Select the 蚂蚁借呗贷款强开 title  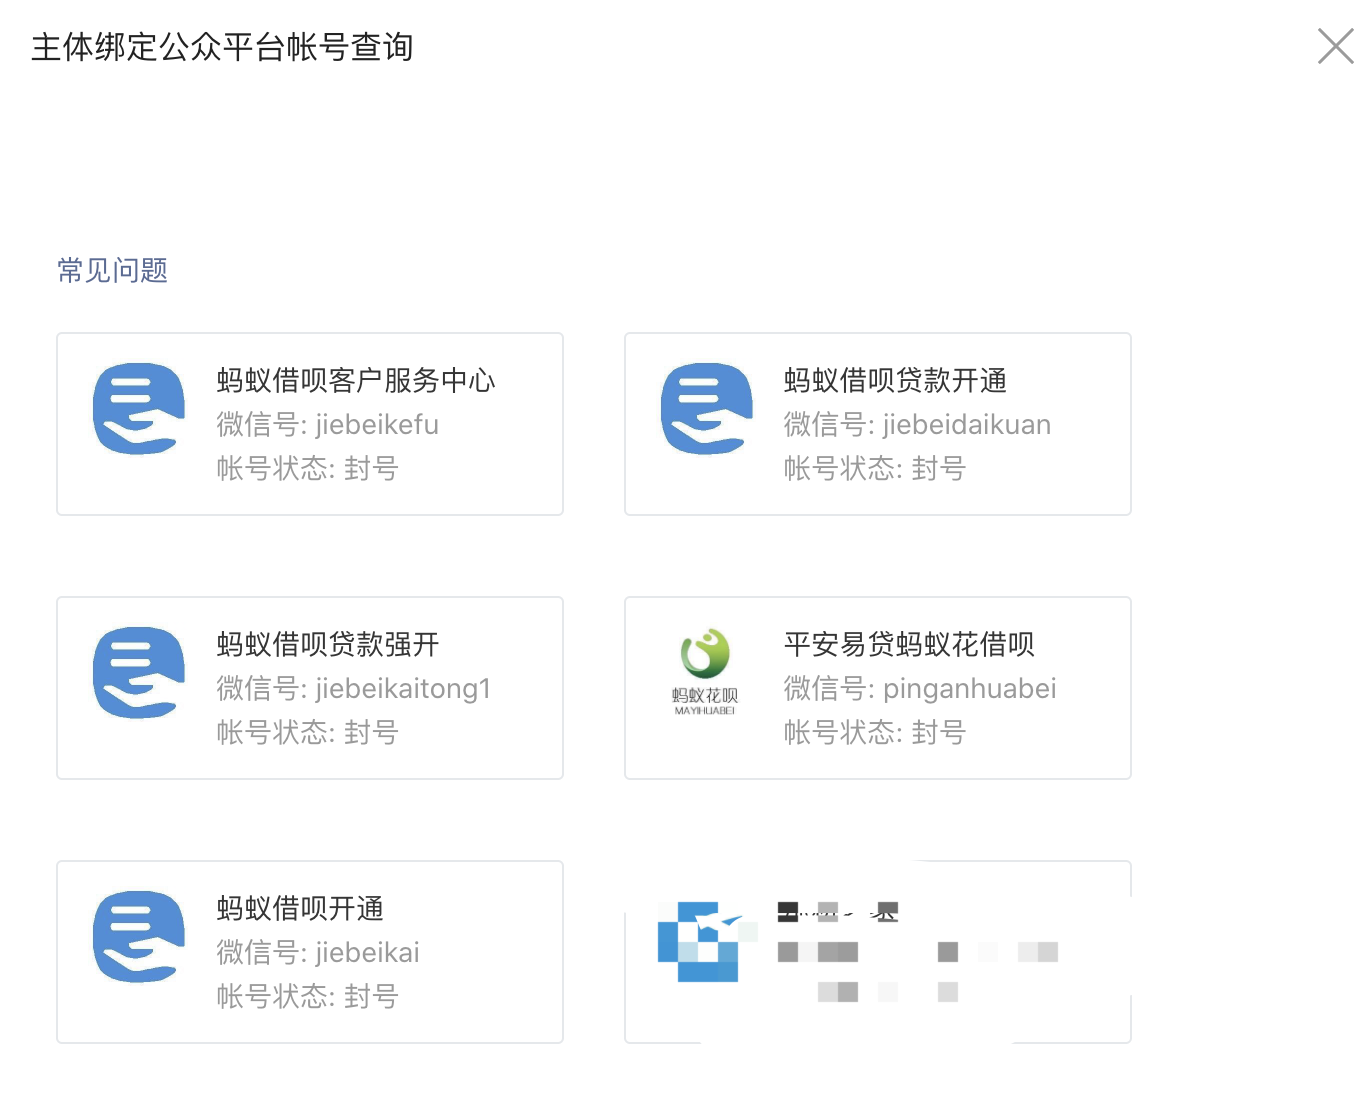point(328,644)
